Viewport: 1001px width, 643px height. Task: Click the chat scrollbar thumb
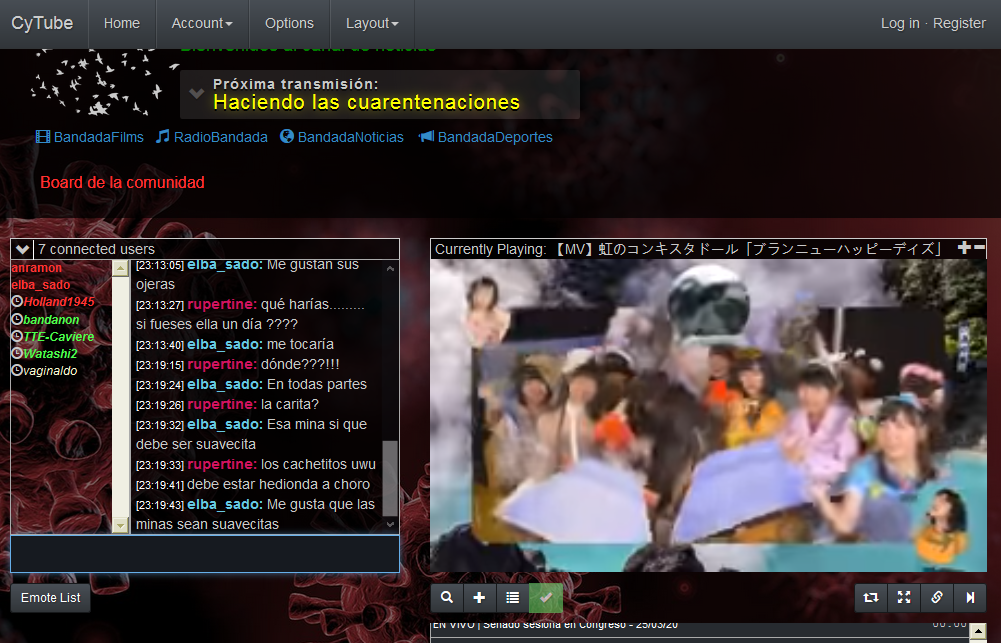pos(390,478)
